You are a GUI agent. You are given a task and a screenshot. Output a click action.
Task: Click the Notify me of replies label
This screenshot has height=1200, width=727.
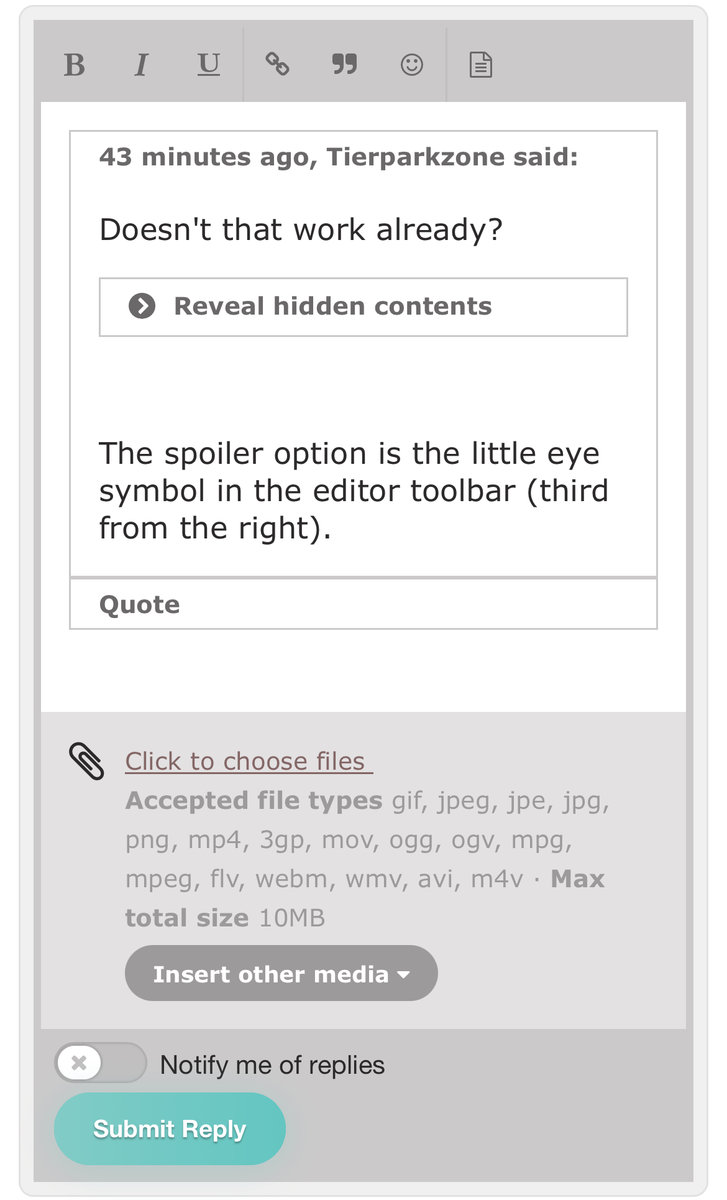pos(272,1065)
